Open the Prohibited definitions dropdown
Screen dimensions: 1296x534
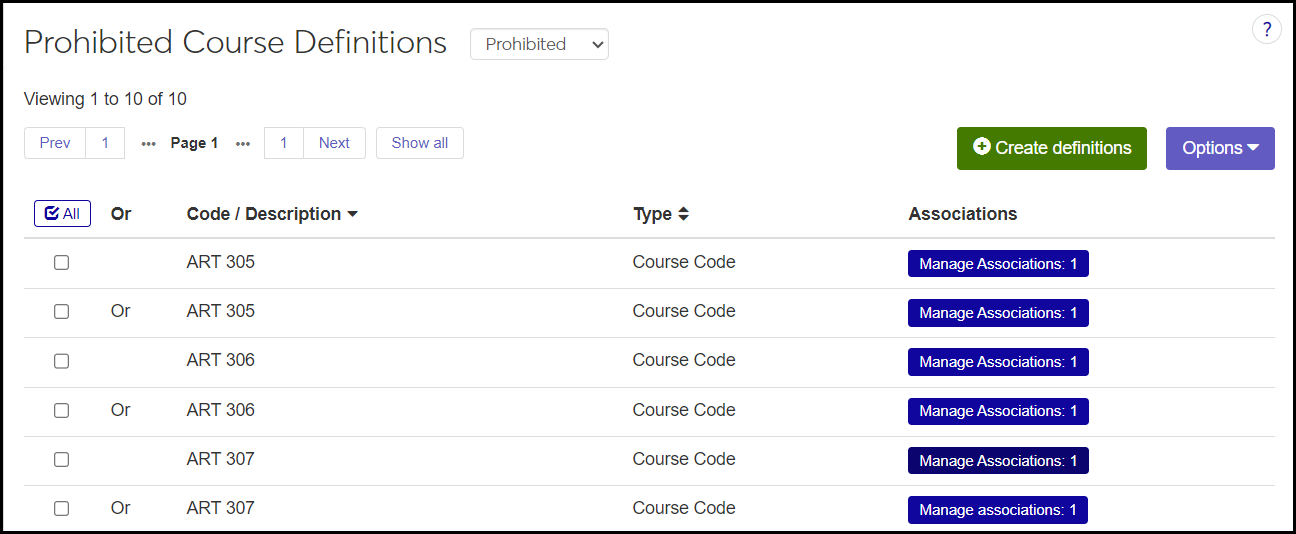click(539, 44)
